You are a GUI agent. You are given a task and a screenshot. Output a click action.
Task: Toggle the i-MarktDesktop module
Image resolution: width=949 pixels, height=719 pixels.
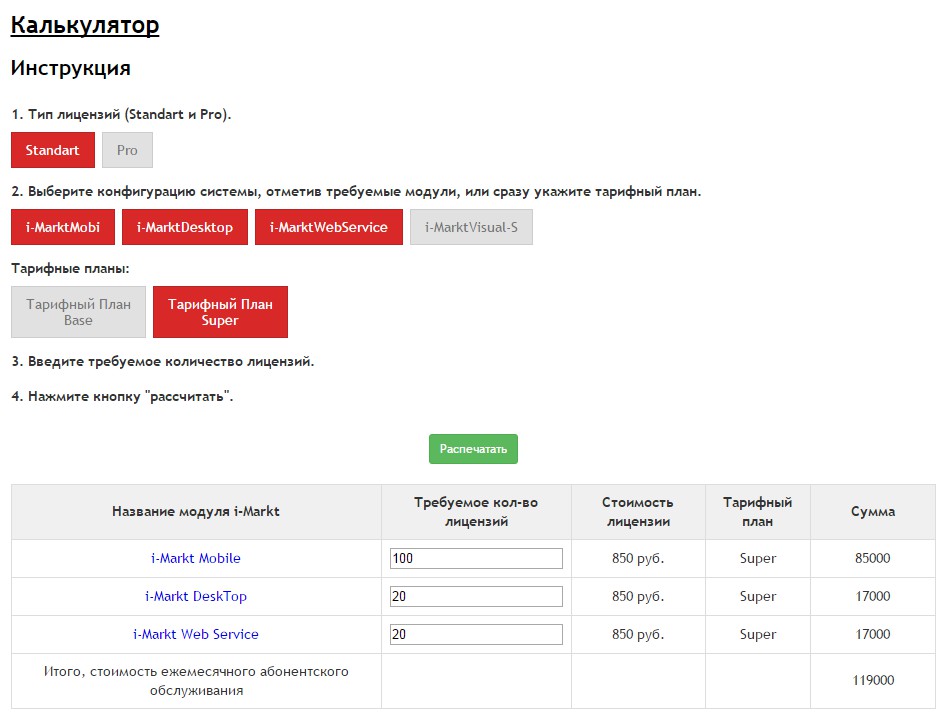coord(185,227)
